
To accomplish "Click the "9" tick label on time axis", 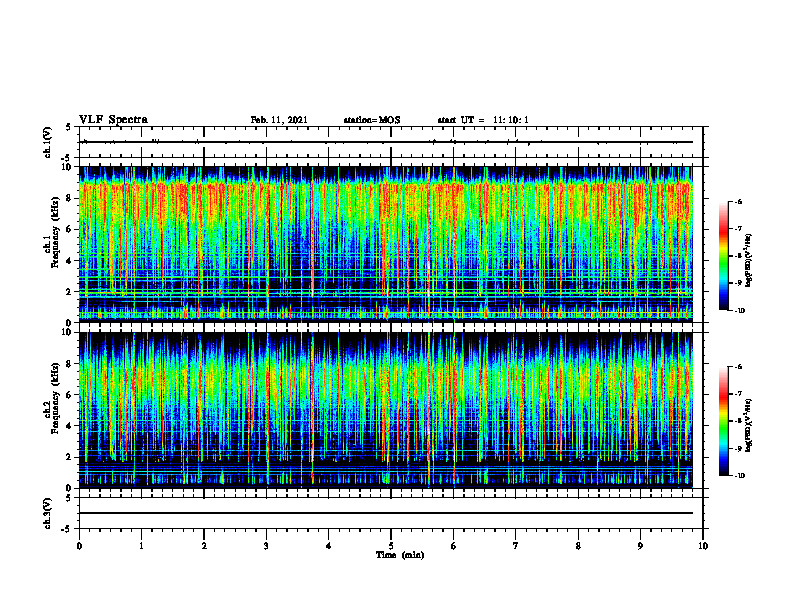I will [x=640, y=546].
